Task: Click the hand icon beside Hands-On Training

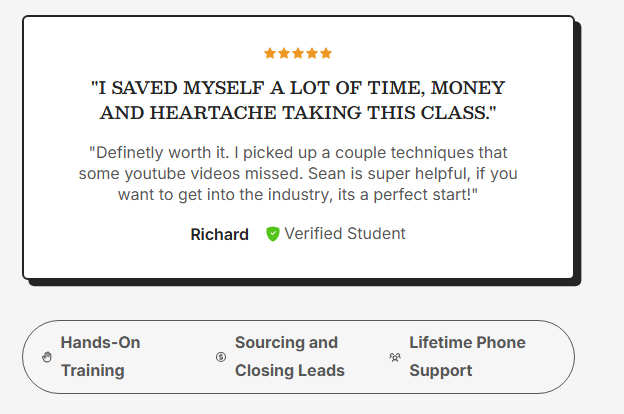Action: 47,357
